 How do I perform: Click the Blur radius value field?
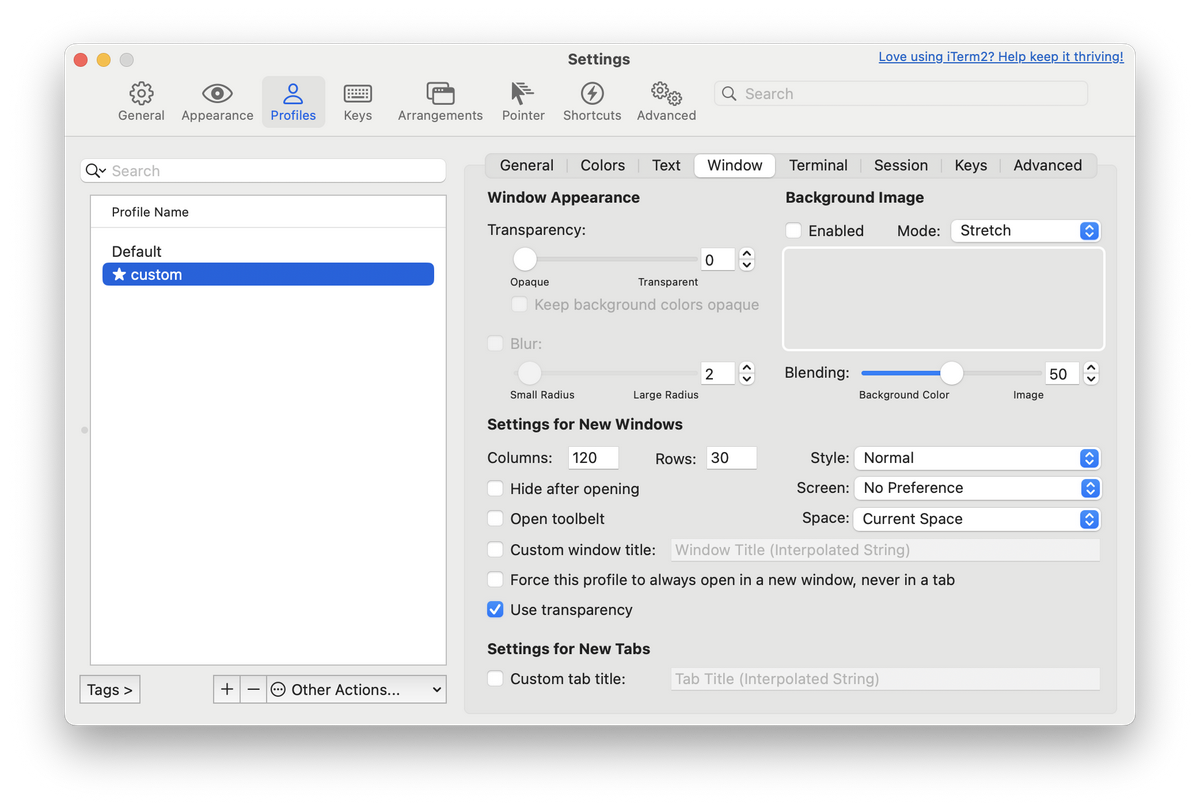click(718, 374)
